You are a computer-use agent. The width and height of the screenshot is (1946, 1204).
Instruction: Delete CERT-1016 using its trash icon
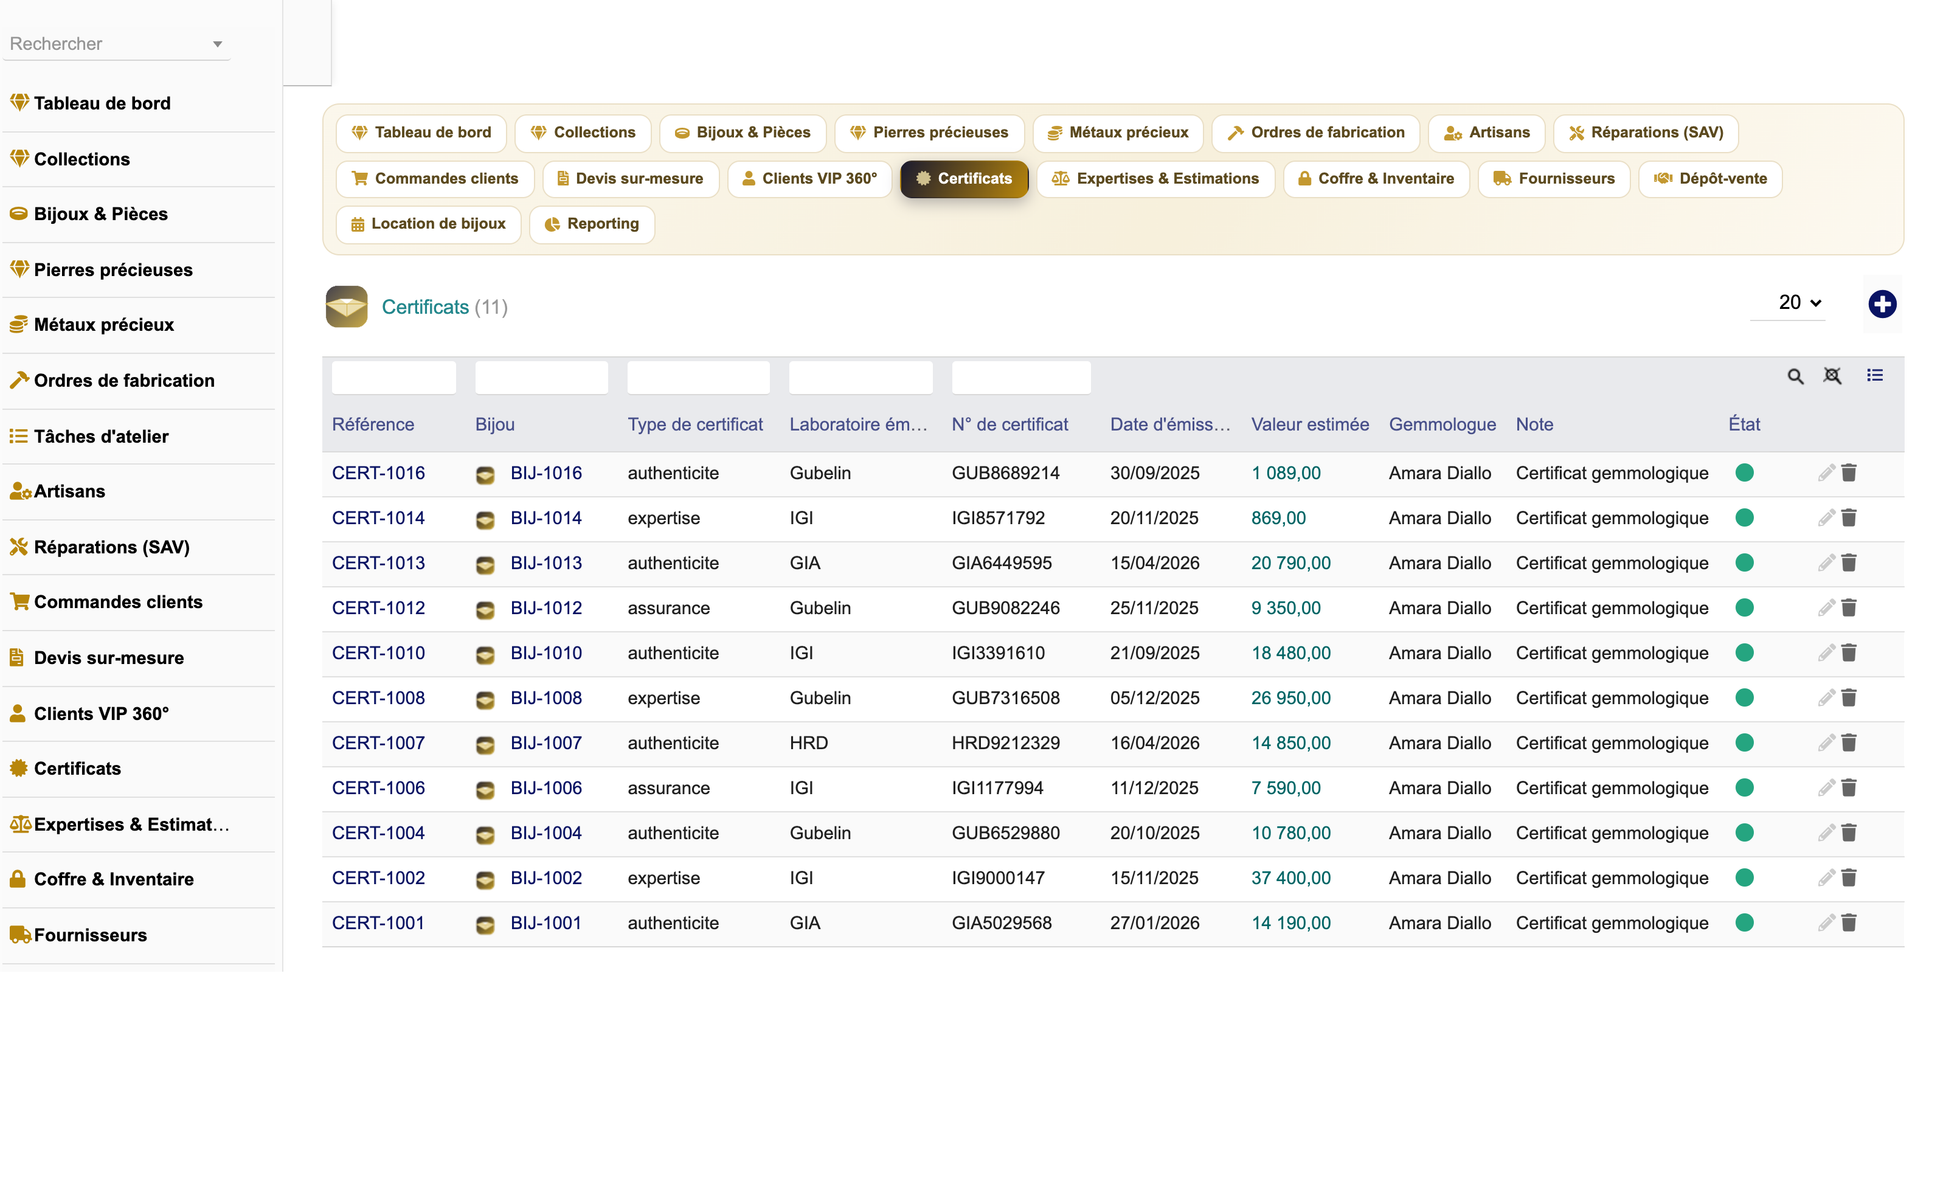[x=1849, y=473]
